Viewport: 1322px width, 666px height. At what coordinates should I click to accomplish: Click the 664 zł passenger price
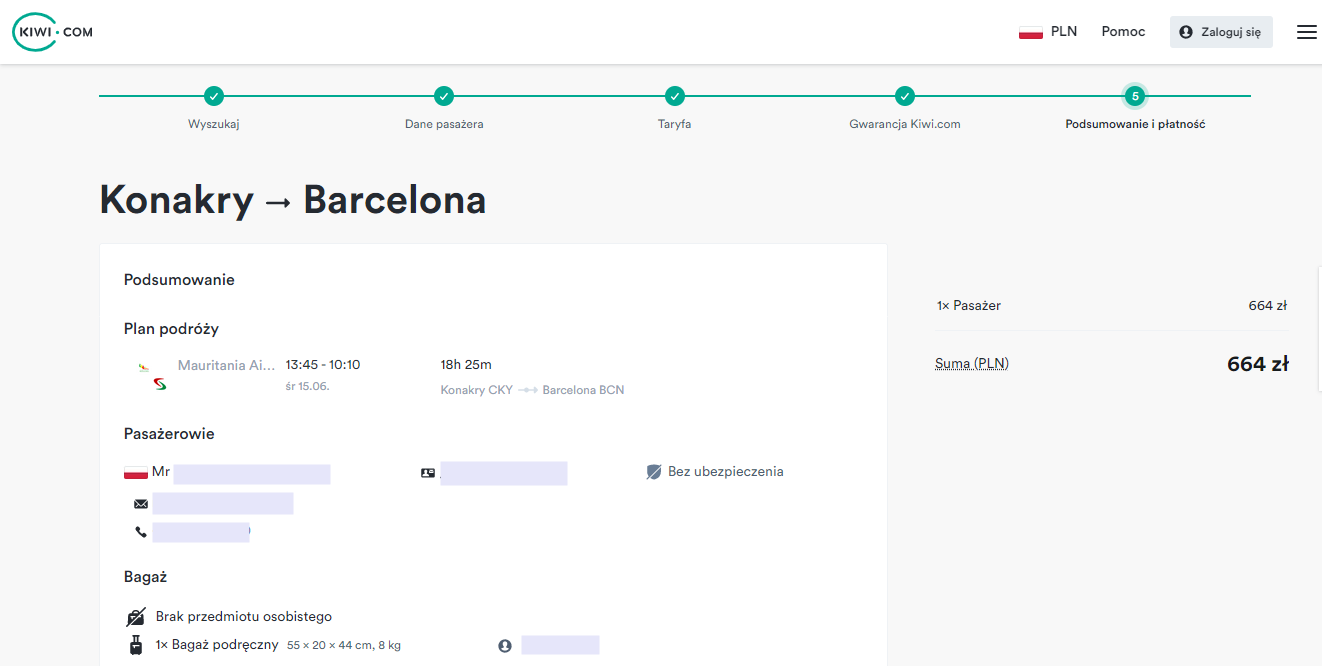pos(1268,306)
